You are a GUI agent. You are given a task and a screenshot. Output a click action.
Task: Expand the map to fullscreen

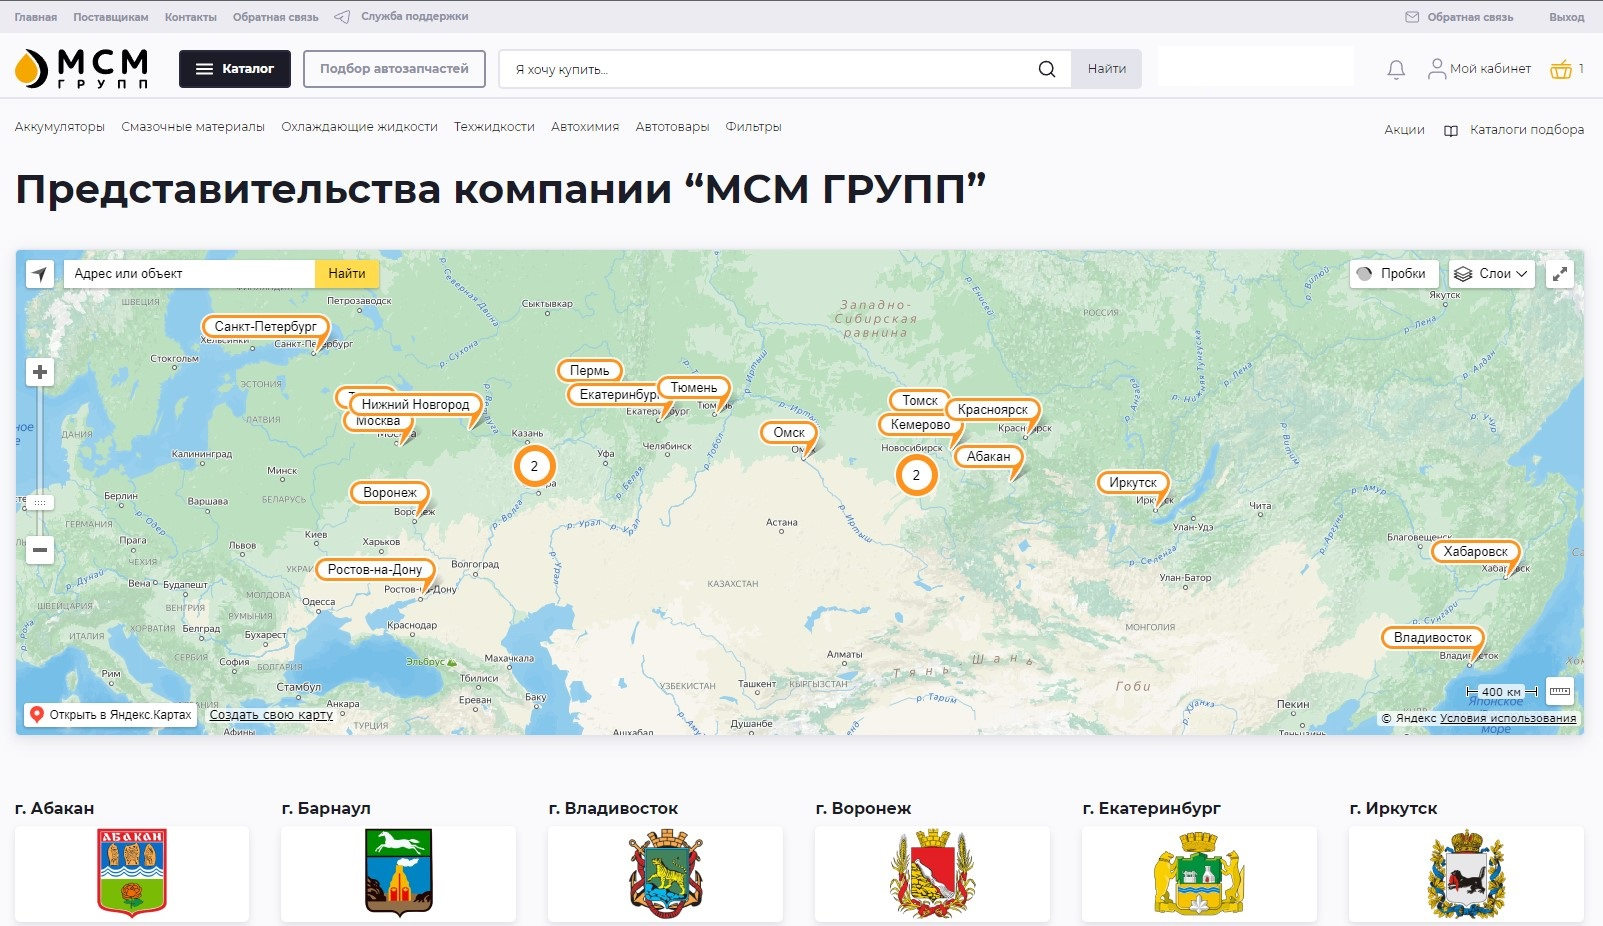tap(1560, 274)
